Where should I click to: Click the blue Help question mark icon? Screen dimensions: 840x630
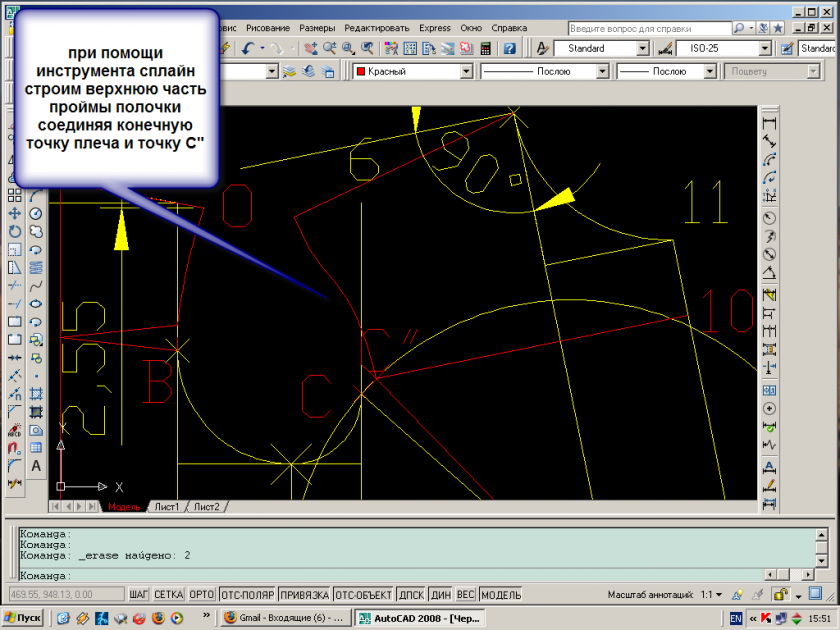pyautogui.click(x=509, y=48)
